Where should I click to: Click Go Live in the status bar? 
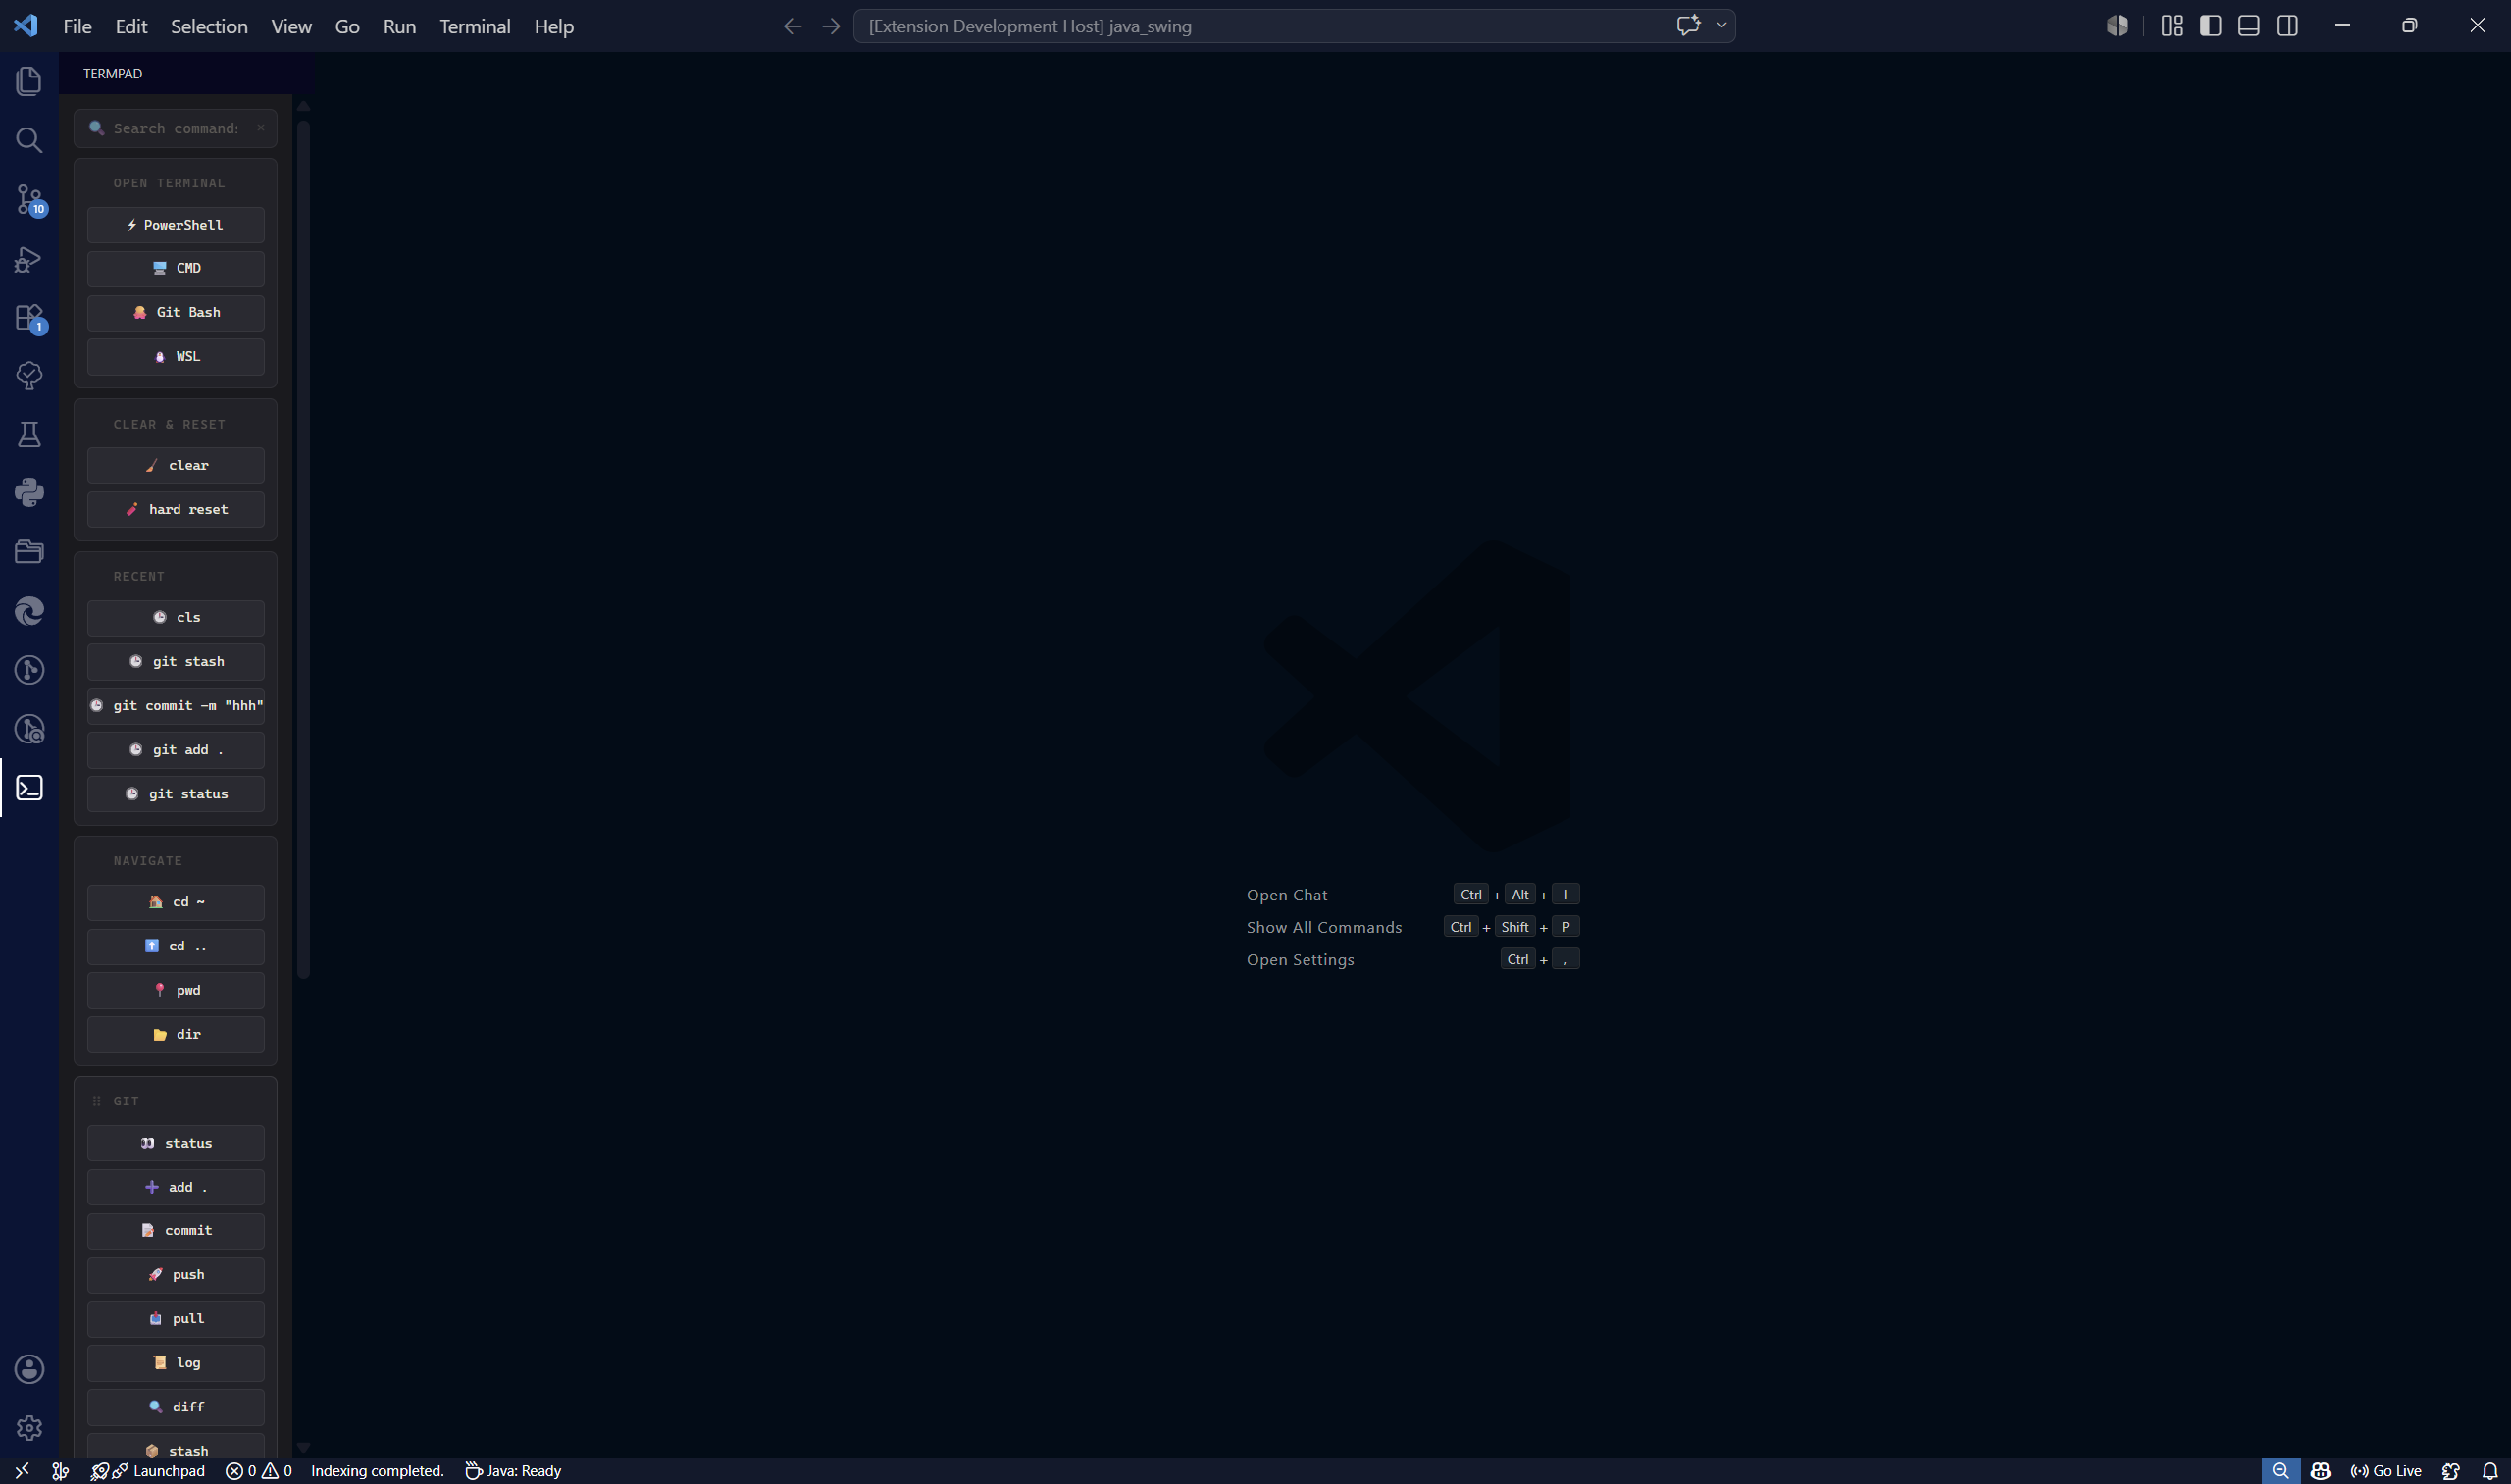click(x=2385, y=1470)
